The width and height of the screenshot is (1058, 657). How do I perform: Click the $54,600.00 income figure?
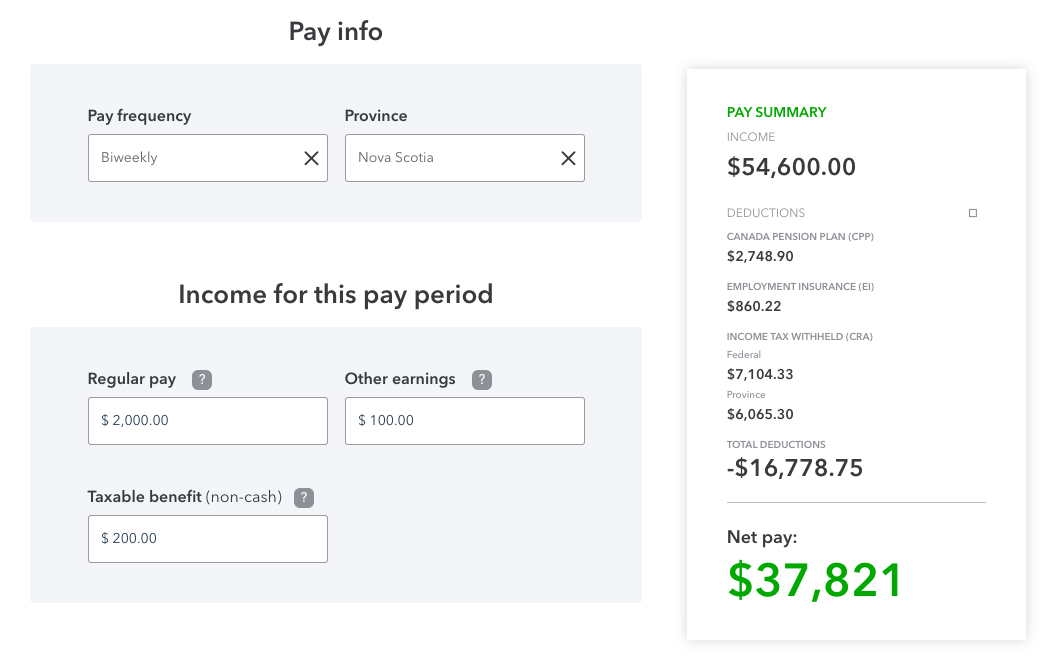pos(791,167)
